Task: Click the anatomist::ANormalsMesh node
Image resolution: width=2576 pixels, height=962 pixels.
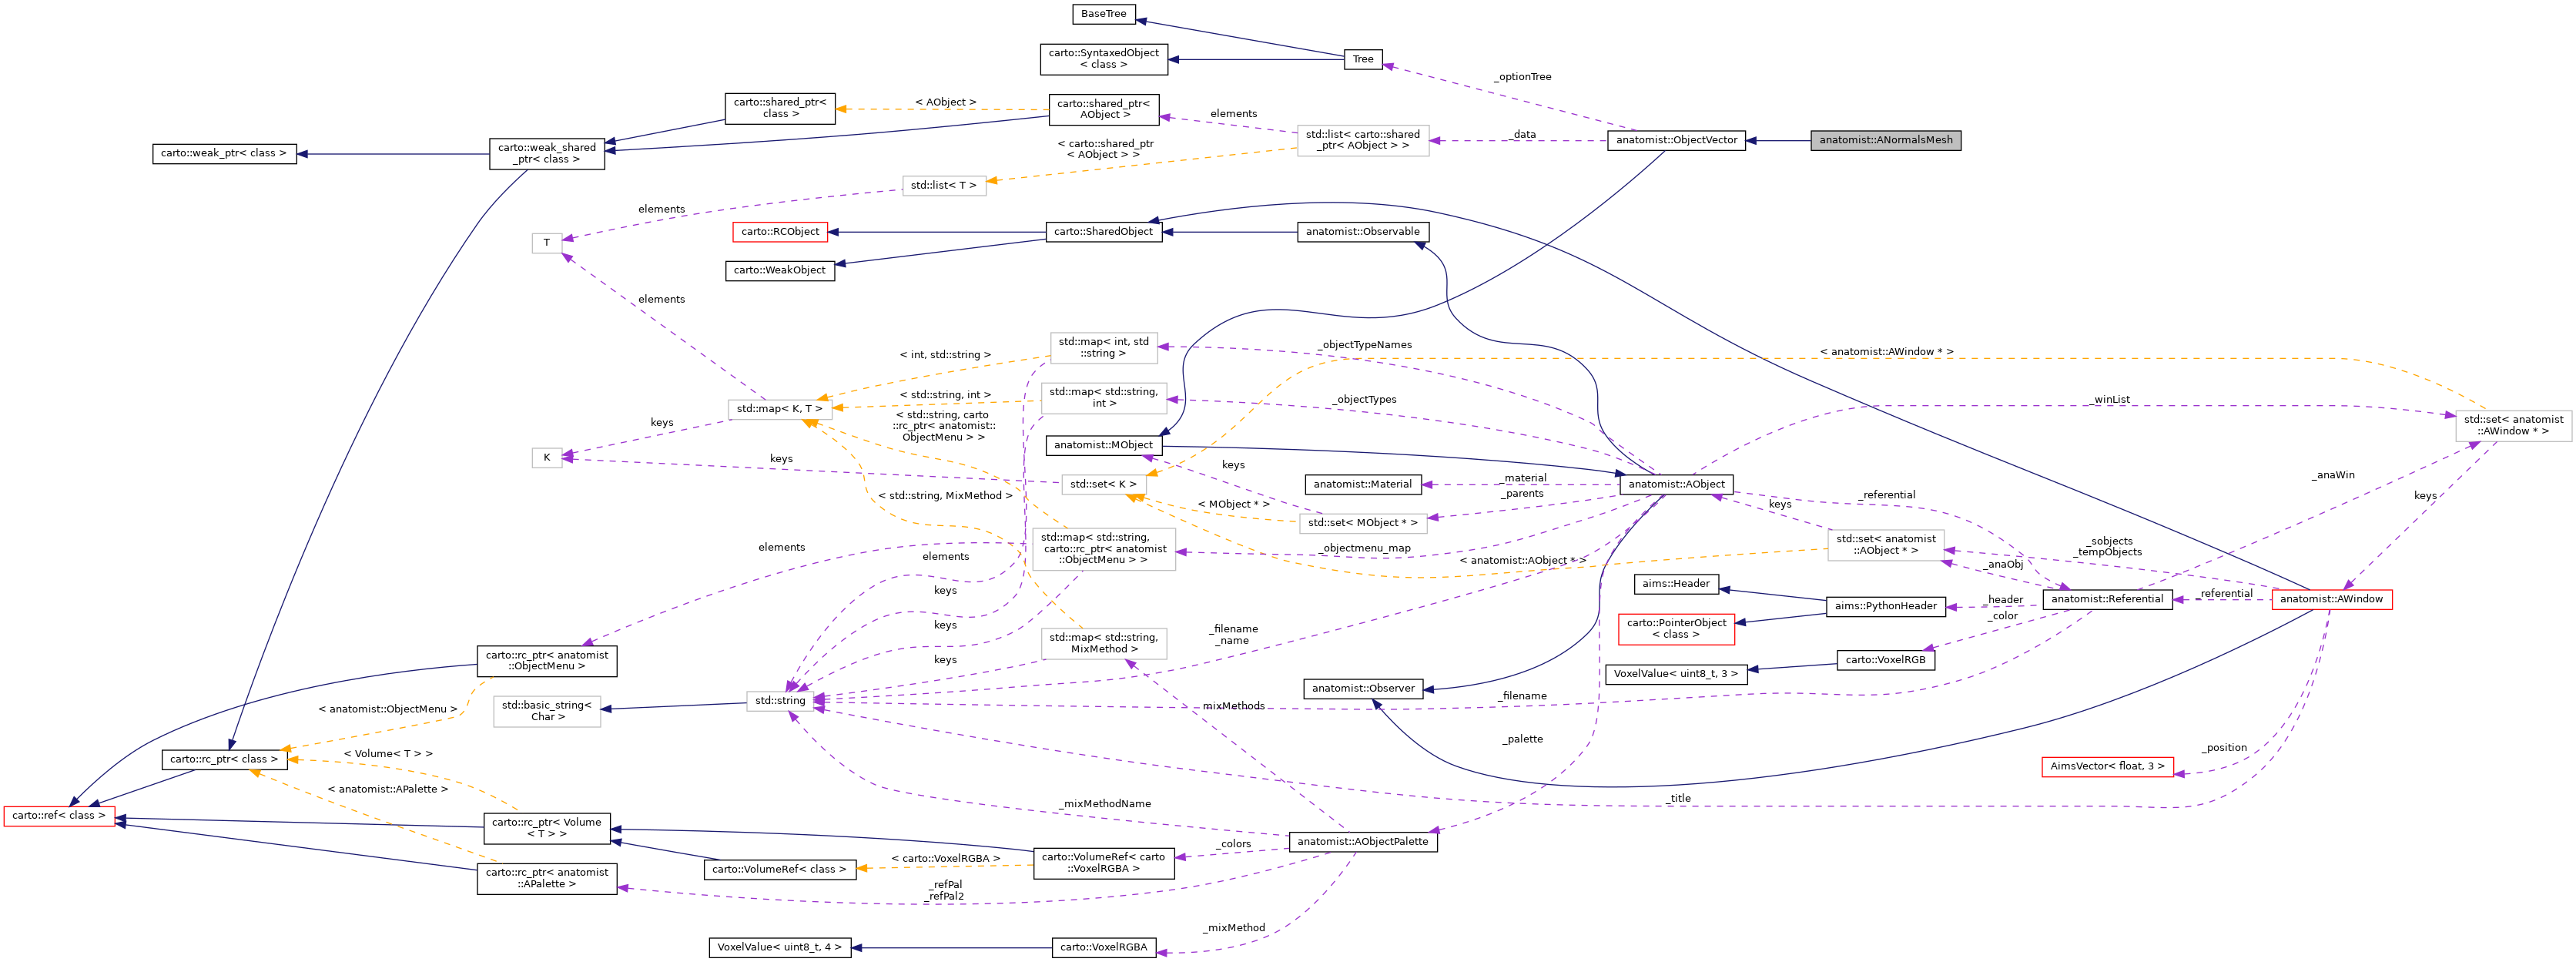Action: tap(1885, 141)
